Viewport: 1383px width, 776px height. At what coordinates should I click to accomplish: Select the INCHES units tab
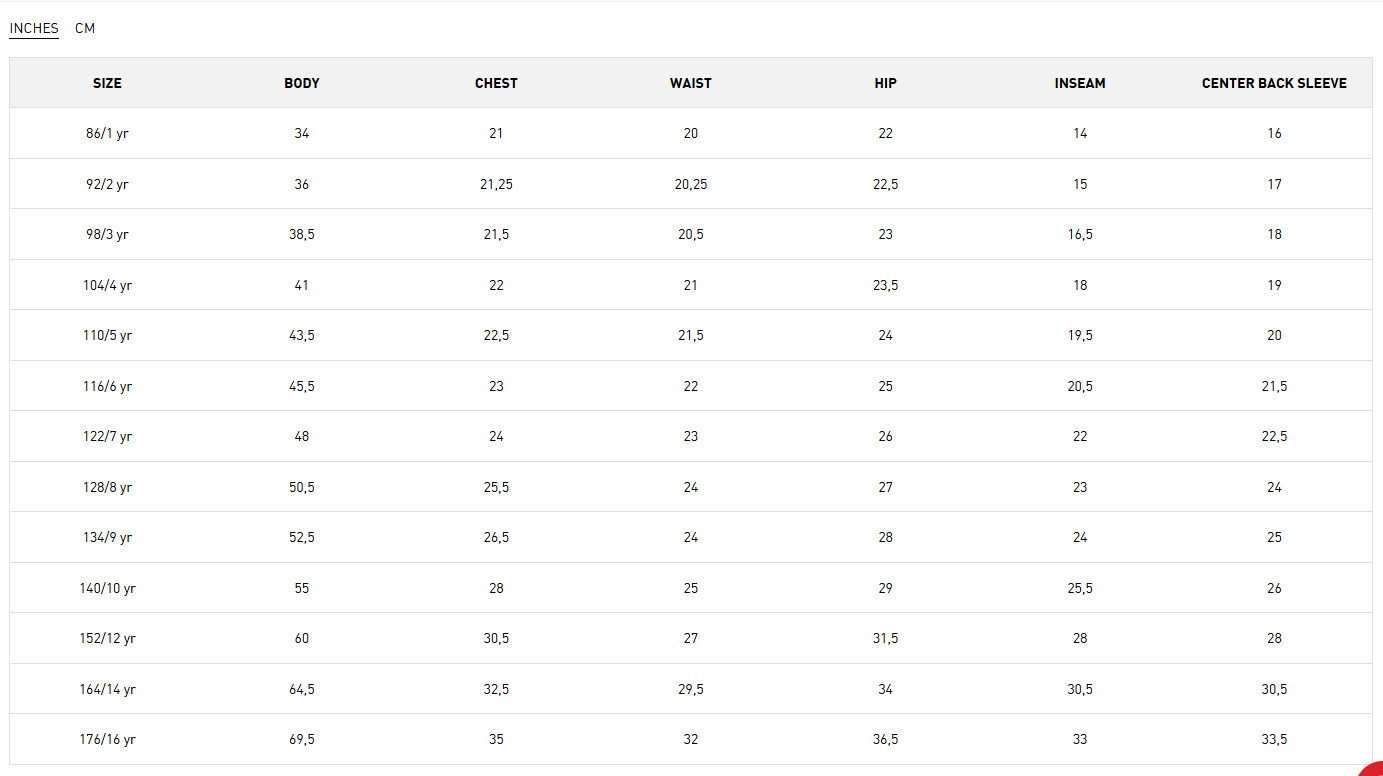tap(34, 28)
